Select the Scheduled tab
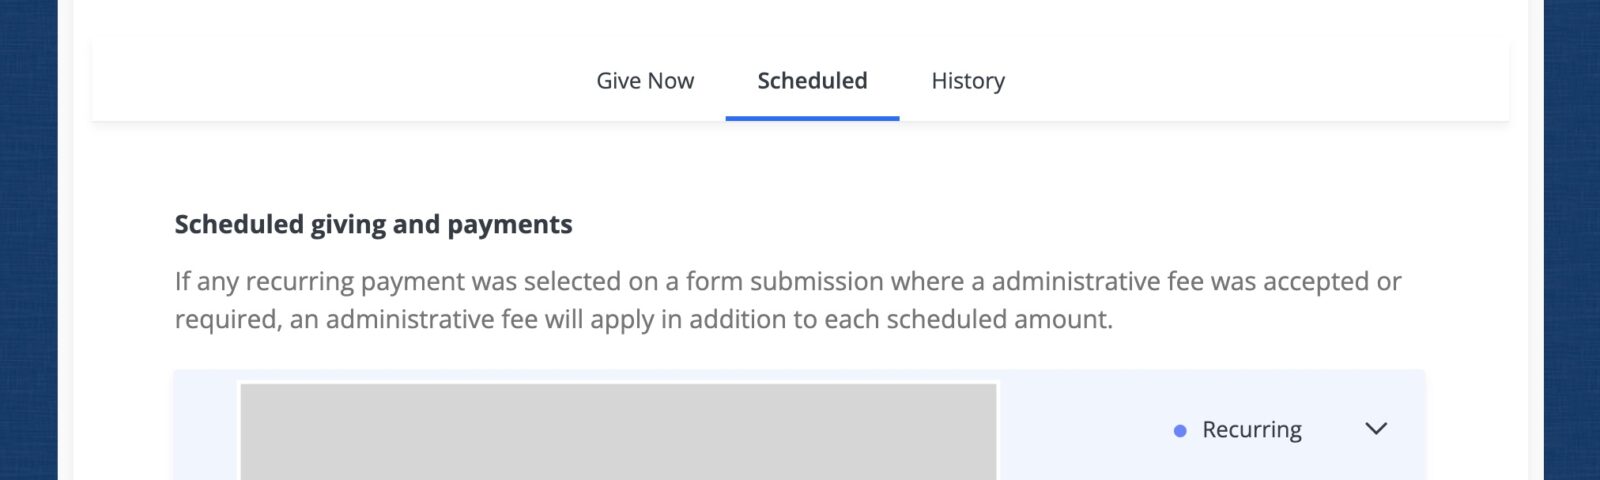 tap(812, 81)
